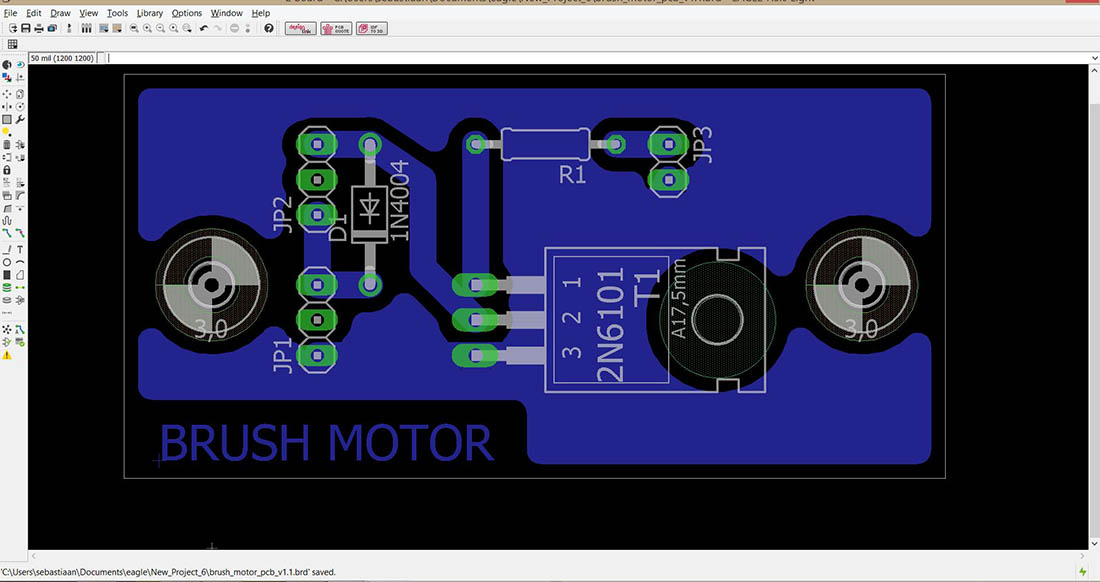Click the 50 mil coordinates display

click(62, 57)
